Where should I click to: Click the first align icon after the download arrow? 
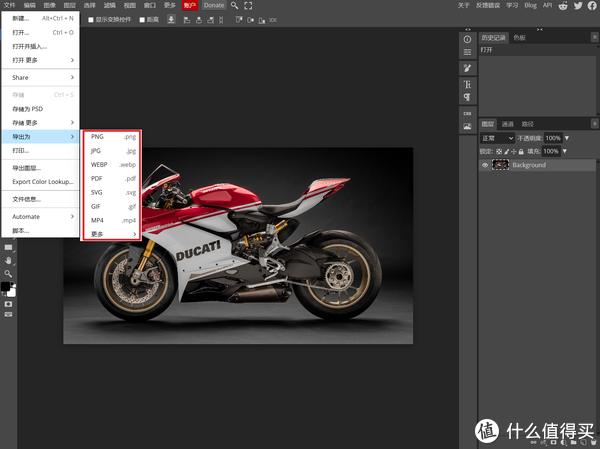click(x=187, y=20)
